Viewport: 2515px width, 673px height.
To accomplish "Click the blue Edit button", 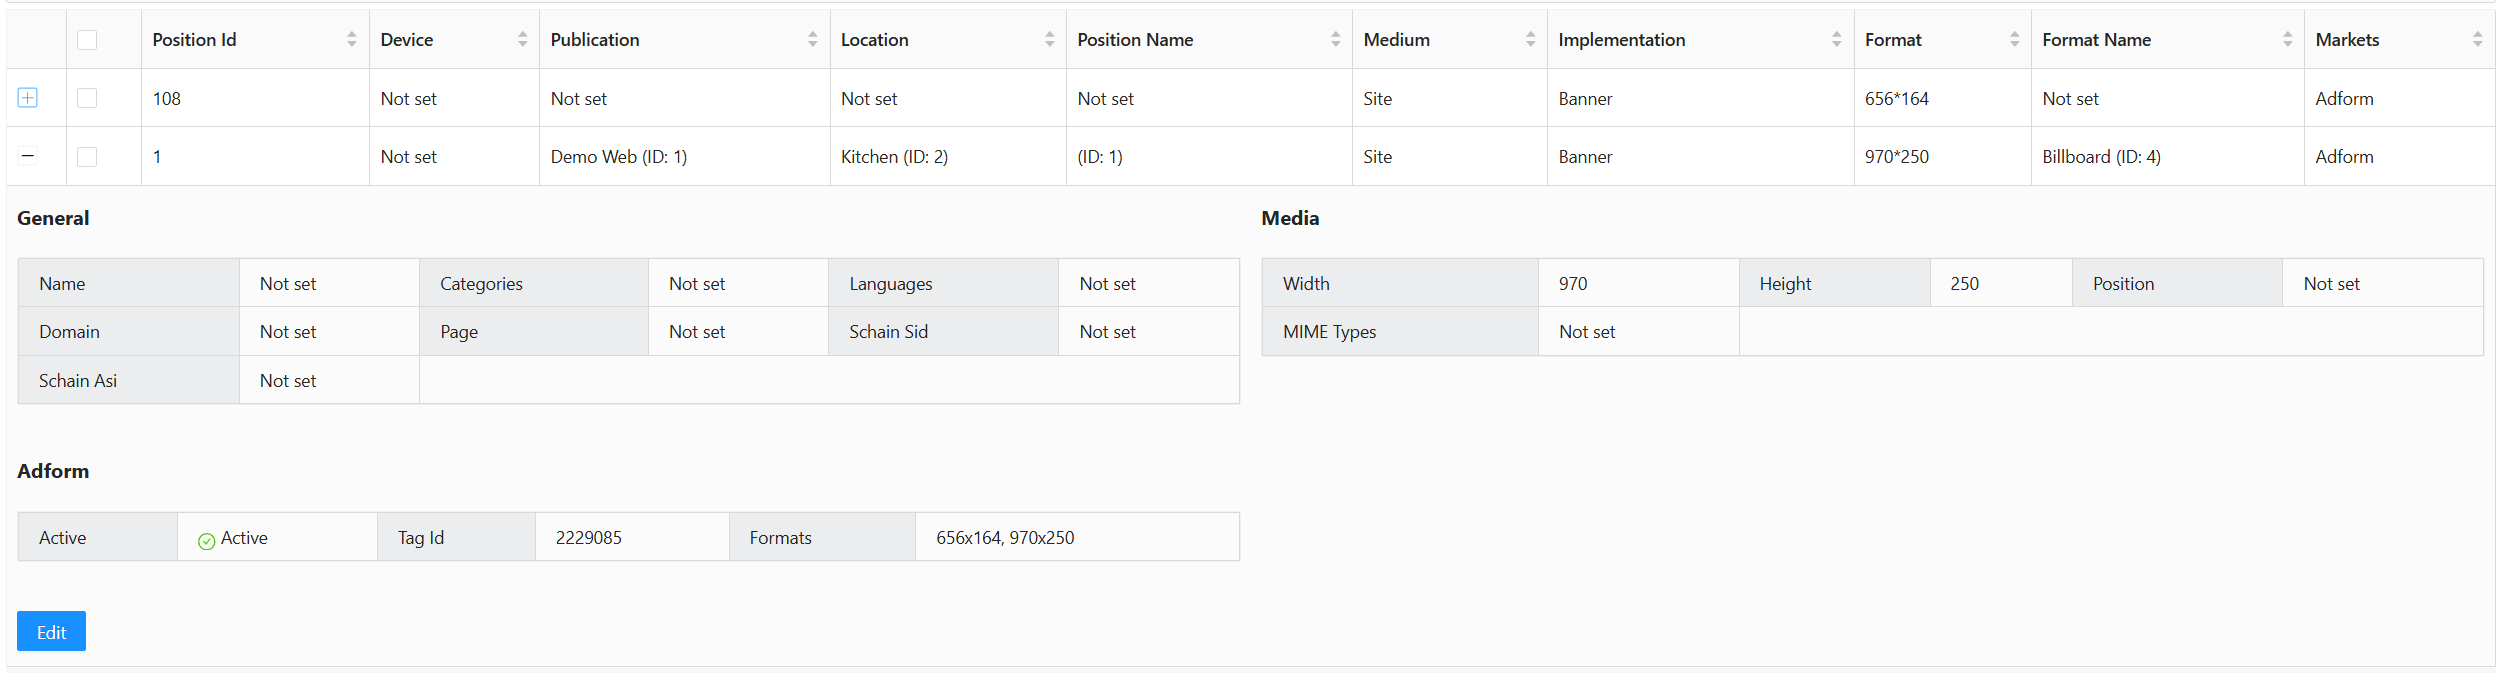I will 51,632.
